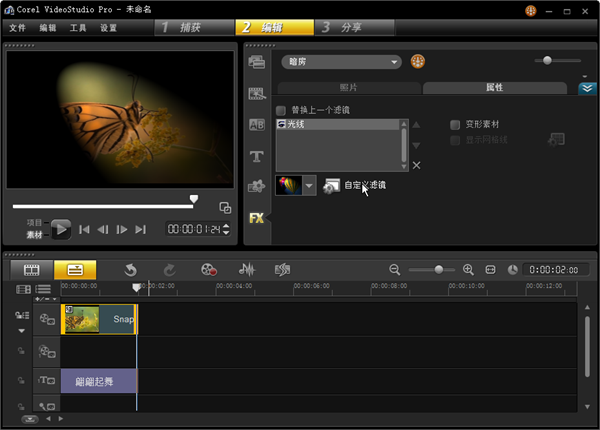This screenshot has height=430, width=600.
Task: Enable 替换上一个滤镜 checkbox
Action: click(x=281, y=109)
